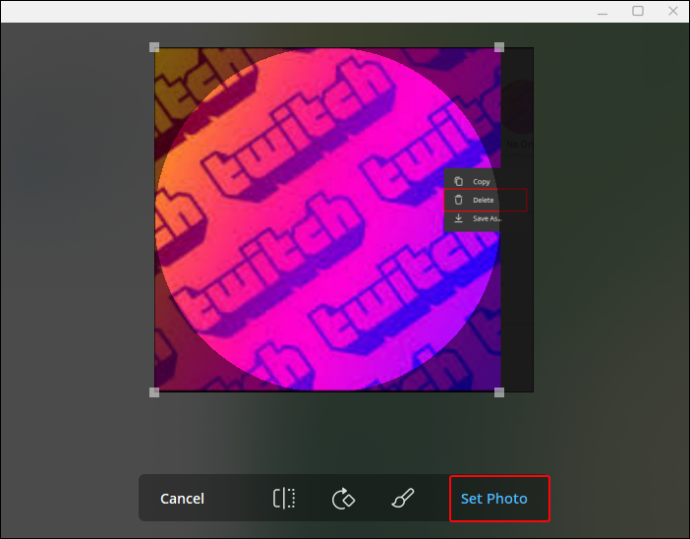
Task: Select the bottom-left crop handle
Action: (154, 392)
